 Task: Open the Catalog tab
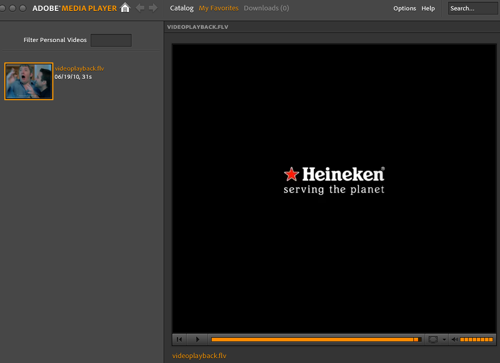coord(182,8)
